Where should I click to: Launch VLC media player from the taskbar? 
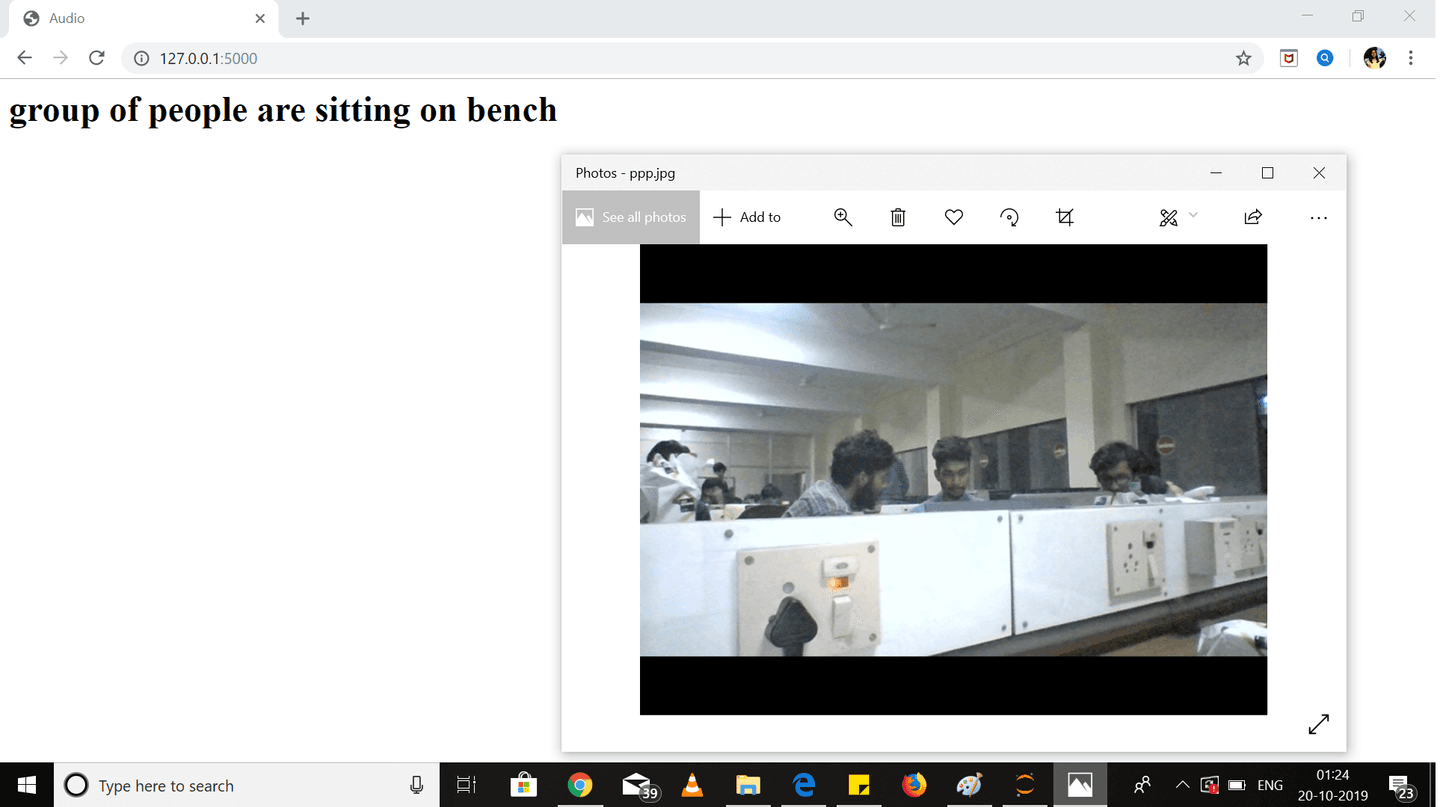point(691,785)
